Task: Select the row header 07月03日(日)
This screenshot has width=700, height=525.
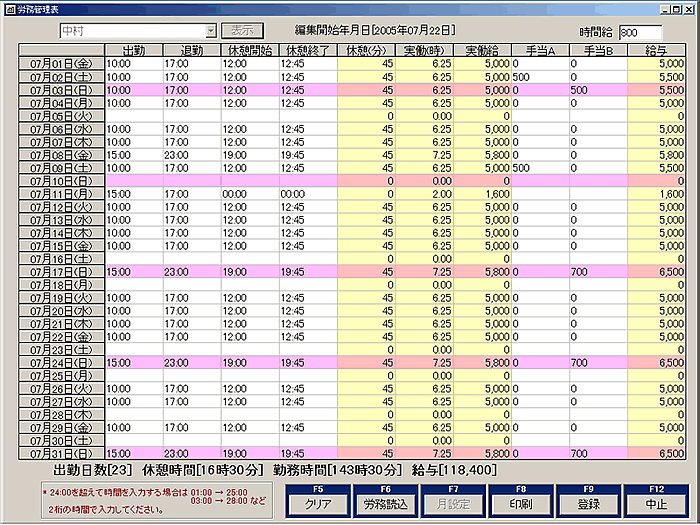Action: 62,89
